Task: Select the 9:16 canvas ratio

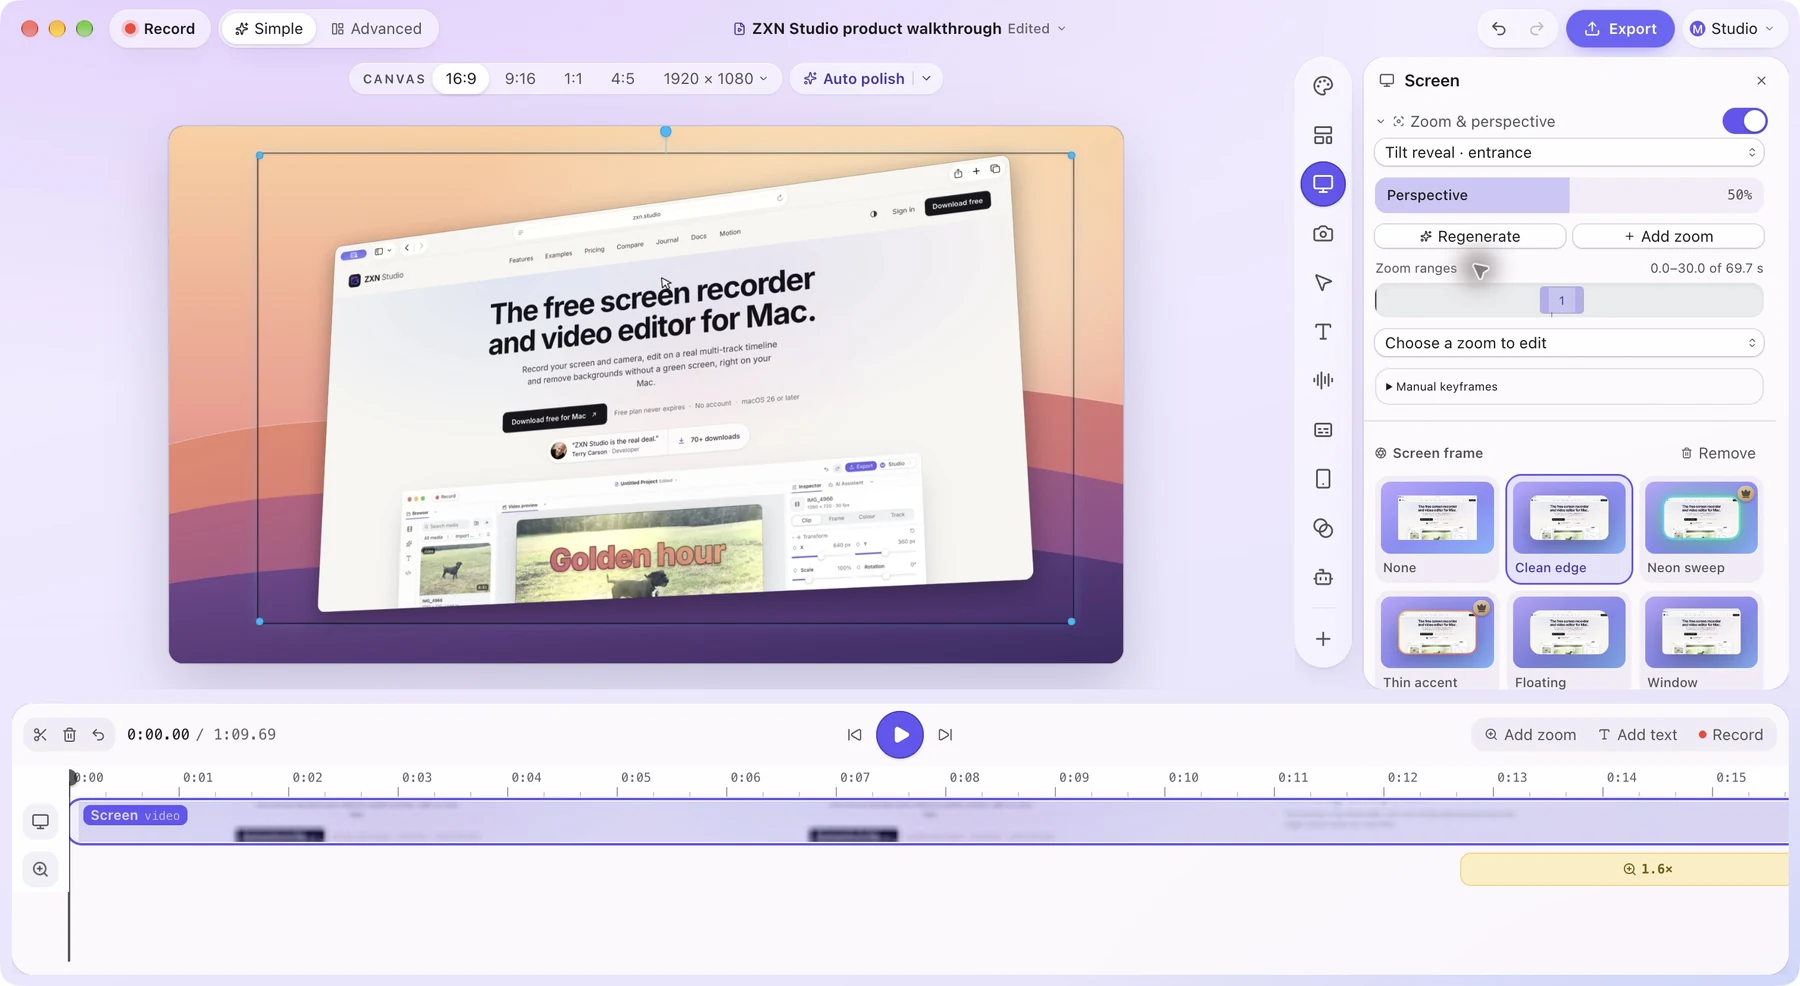Action: pos(520,79)
